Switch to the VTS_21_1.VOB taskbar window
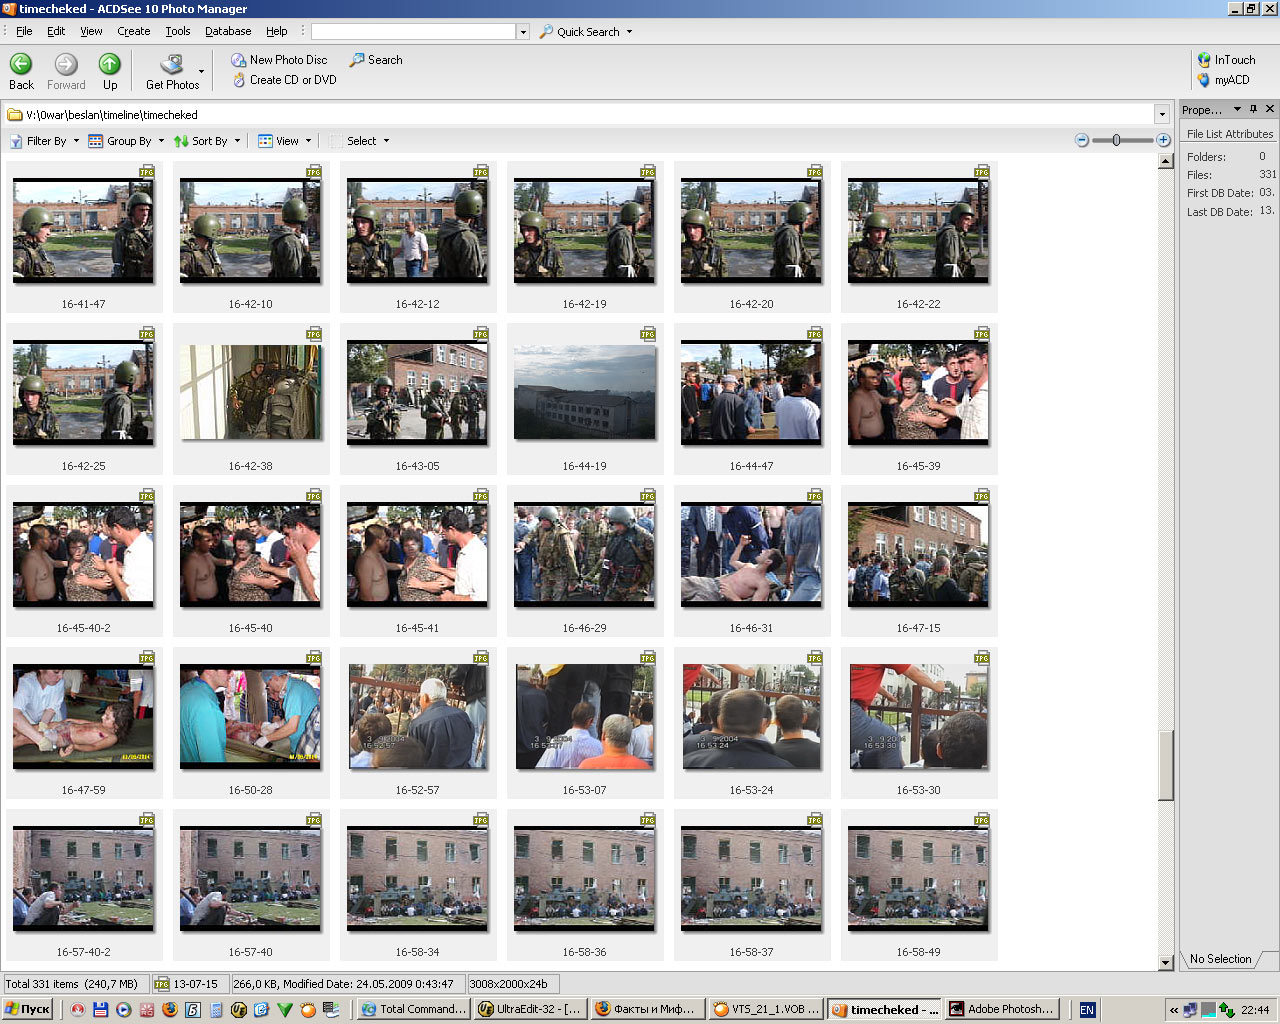1280x1024 pixels. click(x=766, y=1009)
